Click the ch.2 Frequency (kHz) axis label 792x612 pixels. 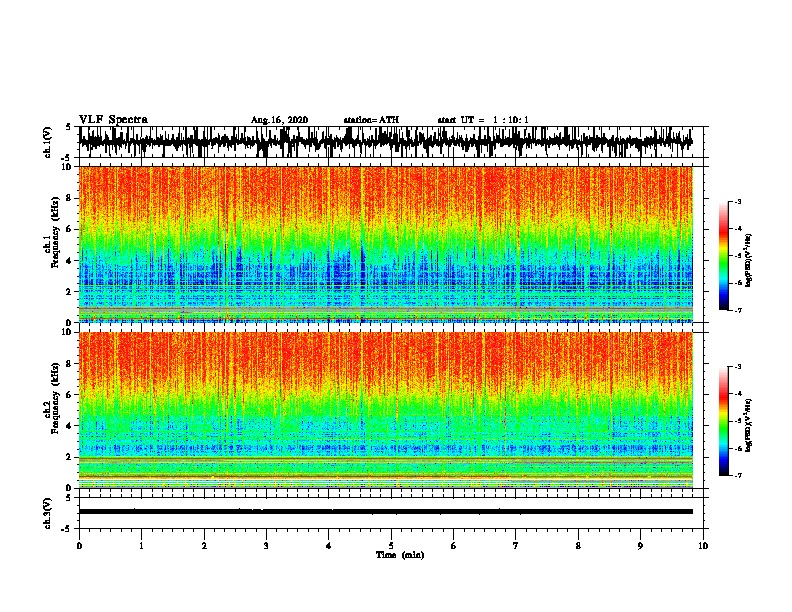[51, 398]
